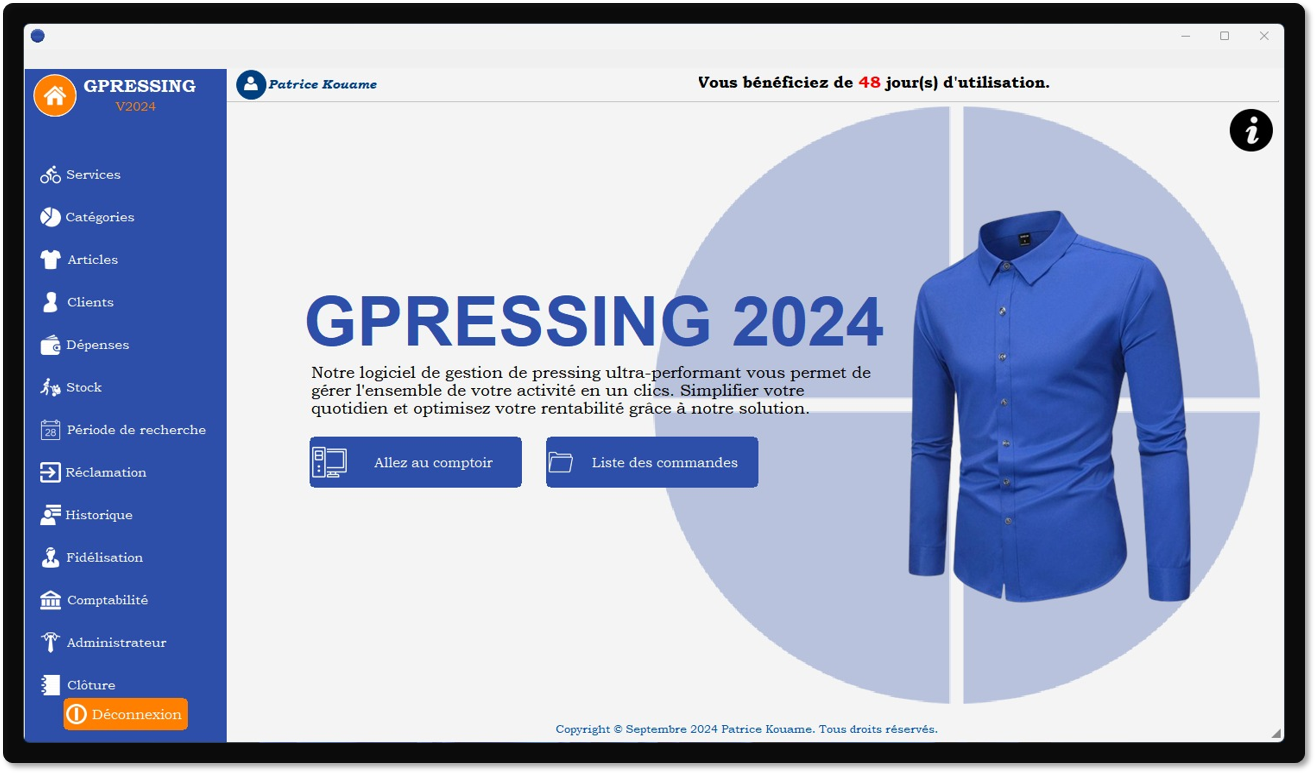Click Allez au comptoir button
The width and height of the screenshot is (1315, 773).
416,462
